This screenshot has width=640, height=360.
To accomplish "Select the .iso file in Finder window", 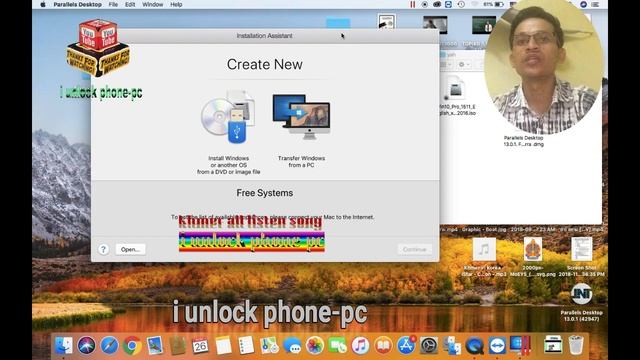I will (456, 96).
